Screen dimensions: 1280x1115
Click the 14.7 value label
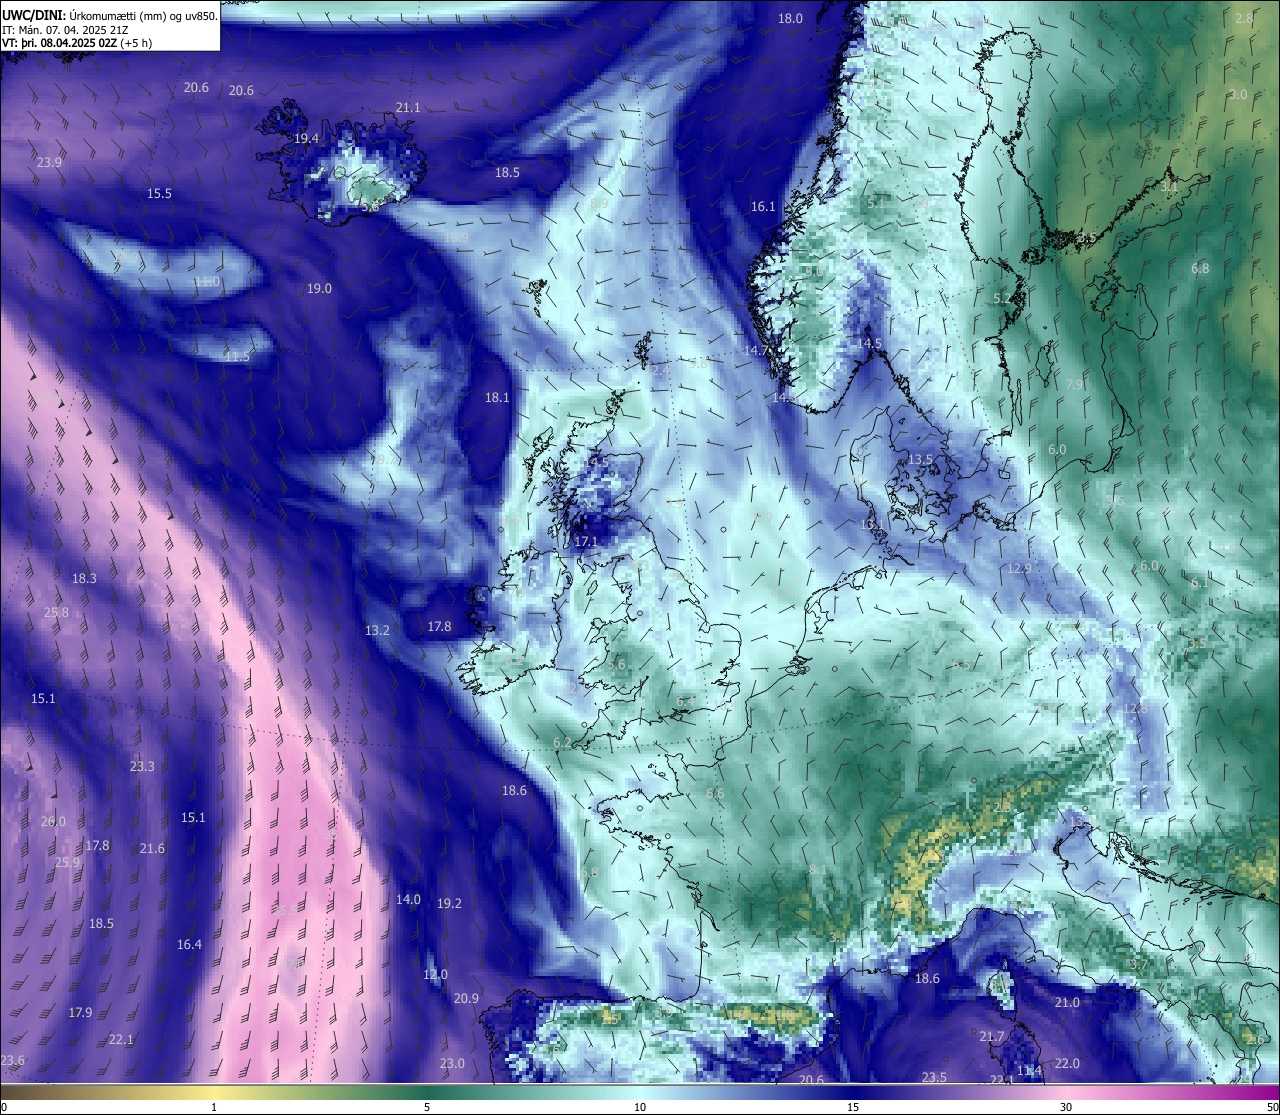[x=756, y=350]
